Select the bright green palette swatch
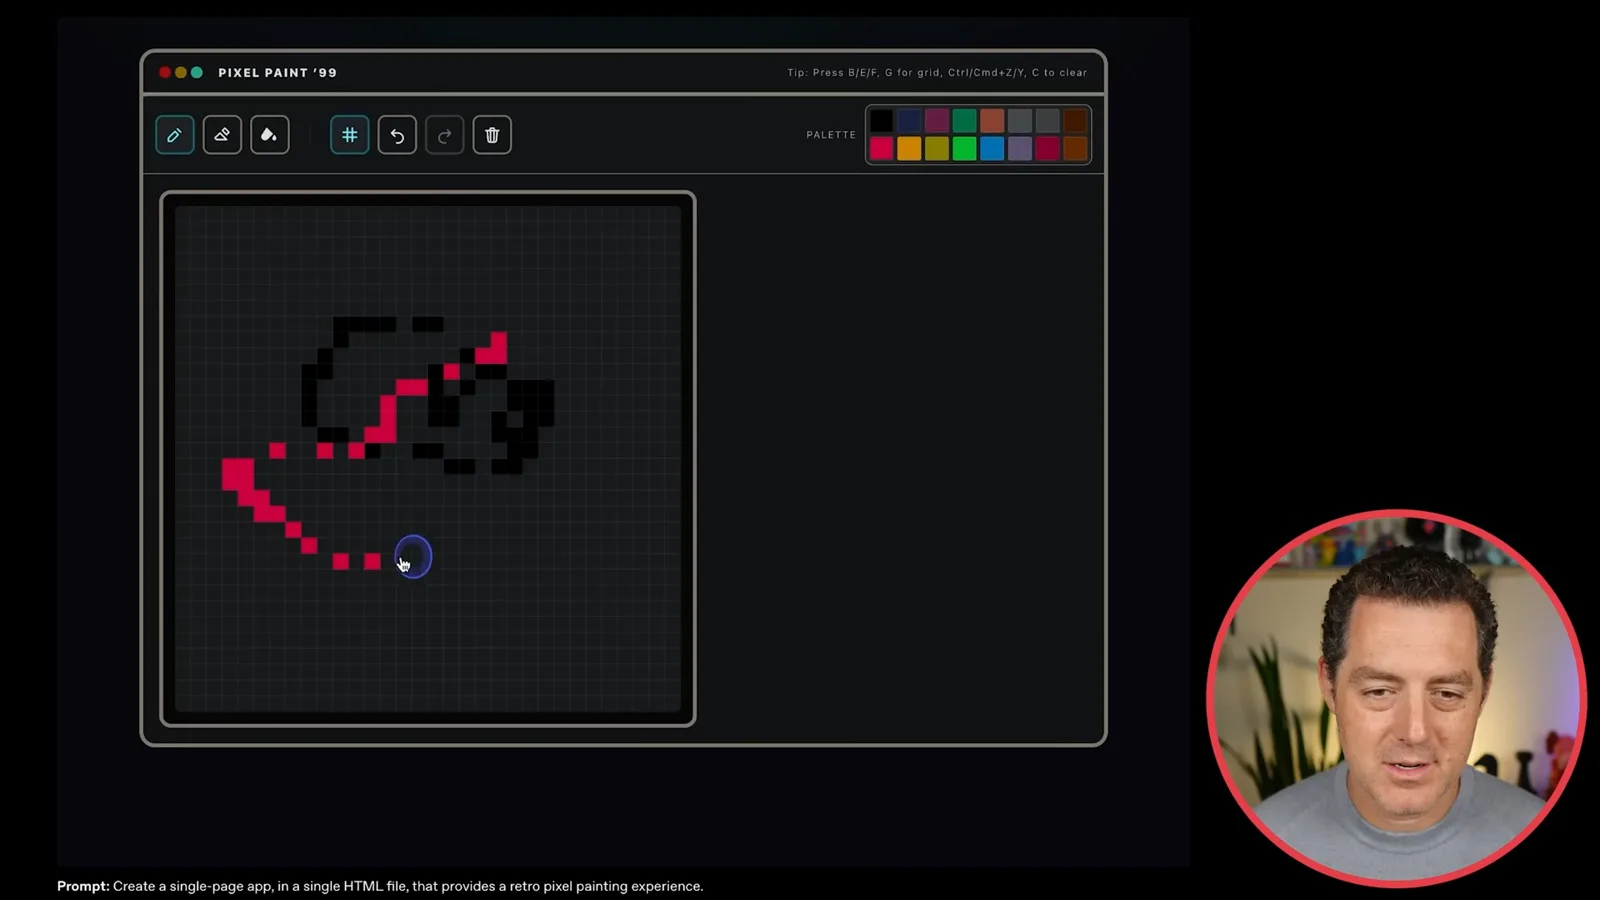Screen dimensions: 1600x900 [964, 149]
